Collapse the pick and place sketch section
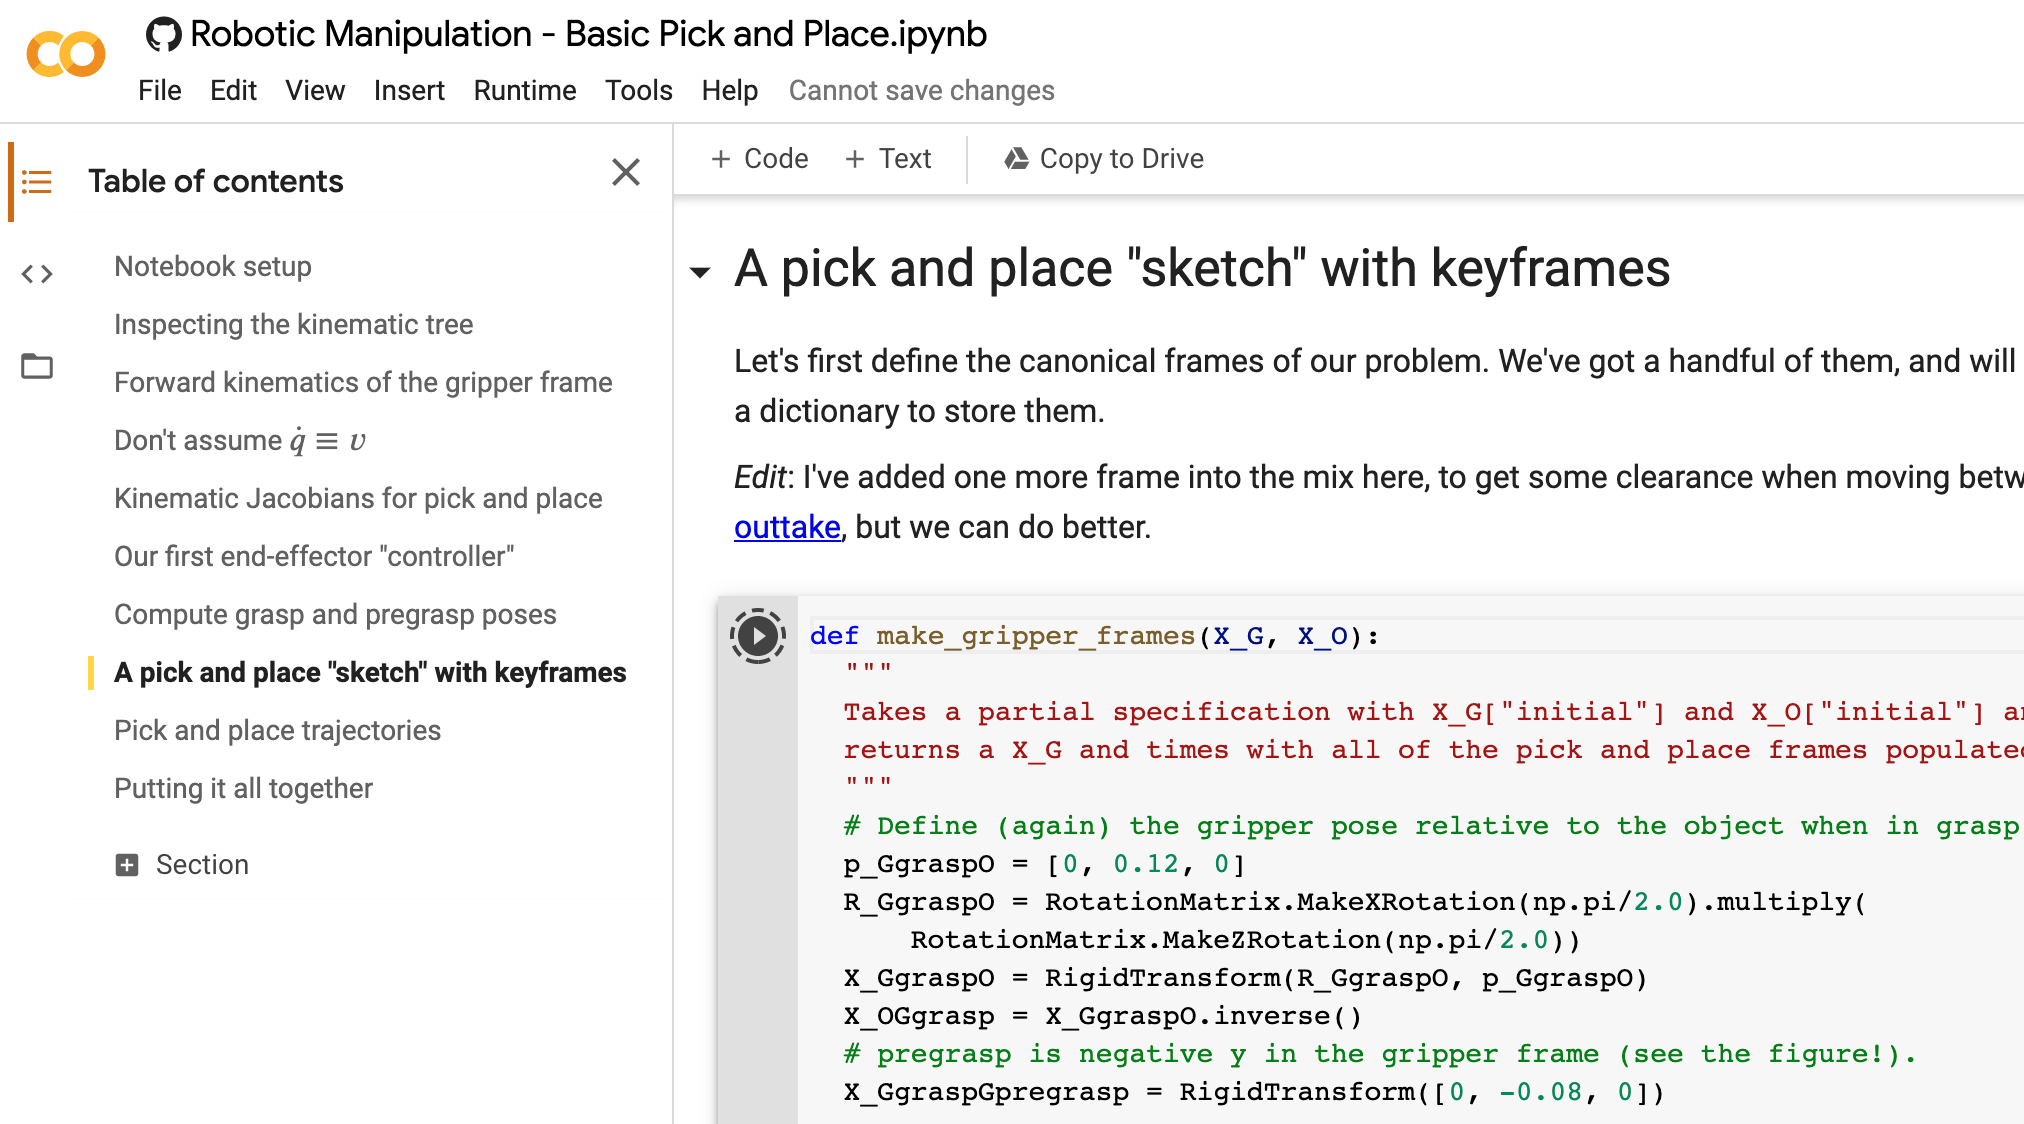 point(700,272)
